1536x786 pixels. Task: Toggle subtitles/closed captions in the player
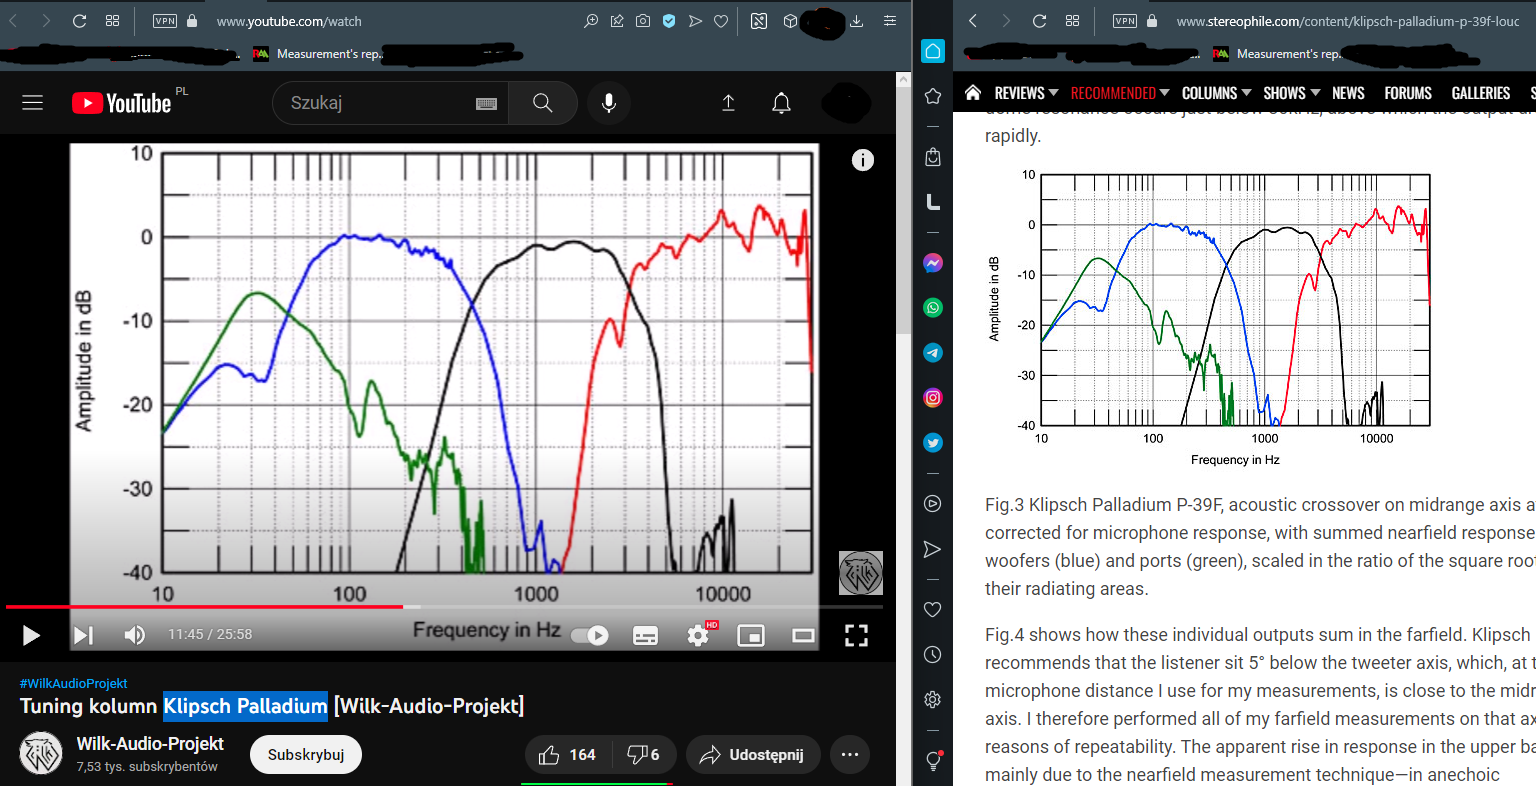646,635
